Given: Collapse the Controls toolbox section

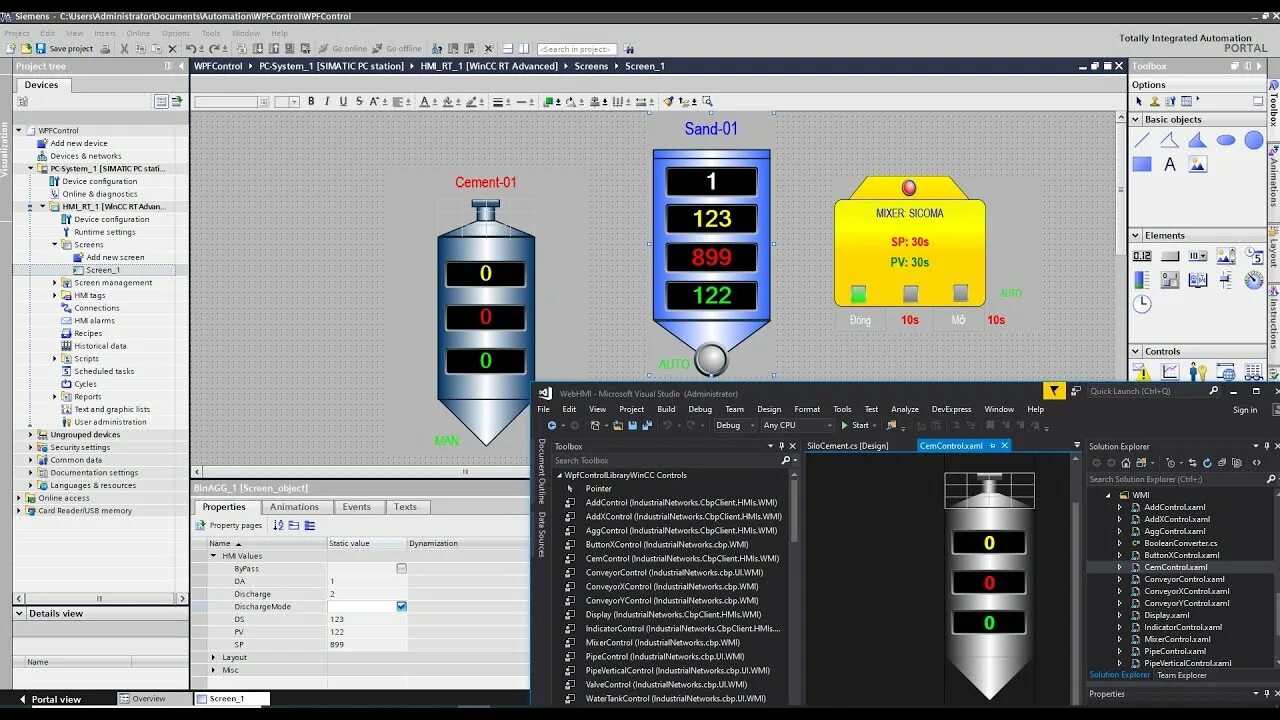Looking at the screenshot, I should (1136, 351).
